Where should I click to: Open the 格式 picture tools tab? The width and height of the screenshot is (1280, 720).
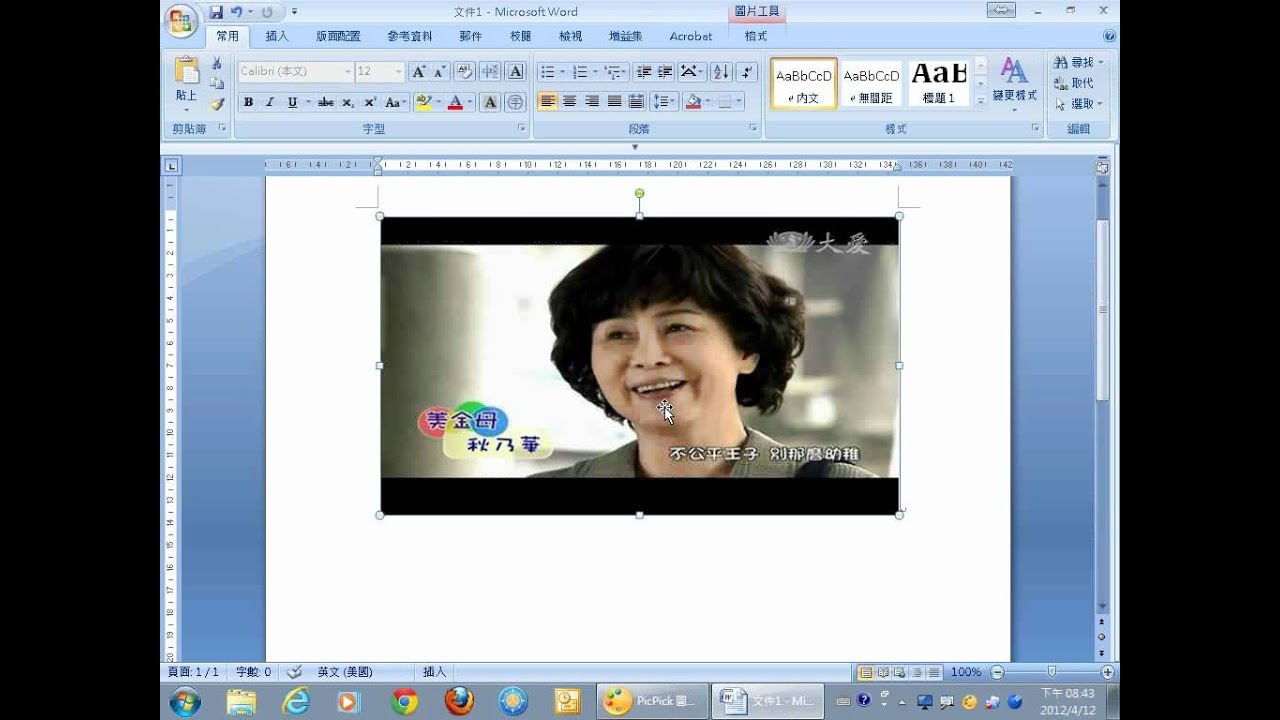(756, 36)
